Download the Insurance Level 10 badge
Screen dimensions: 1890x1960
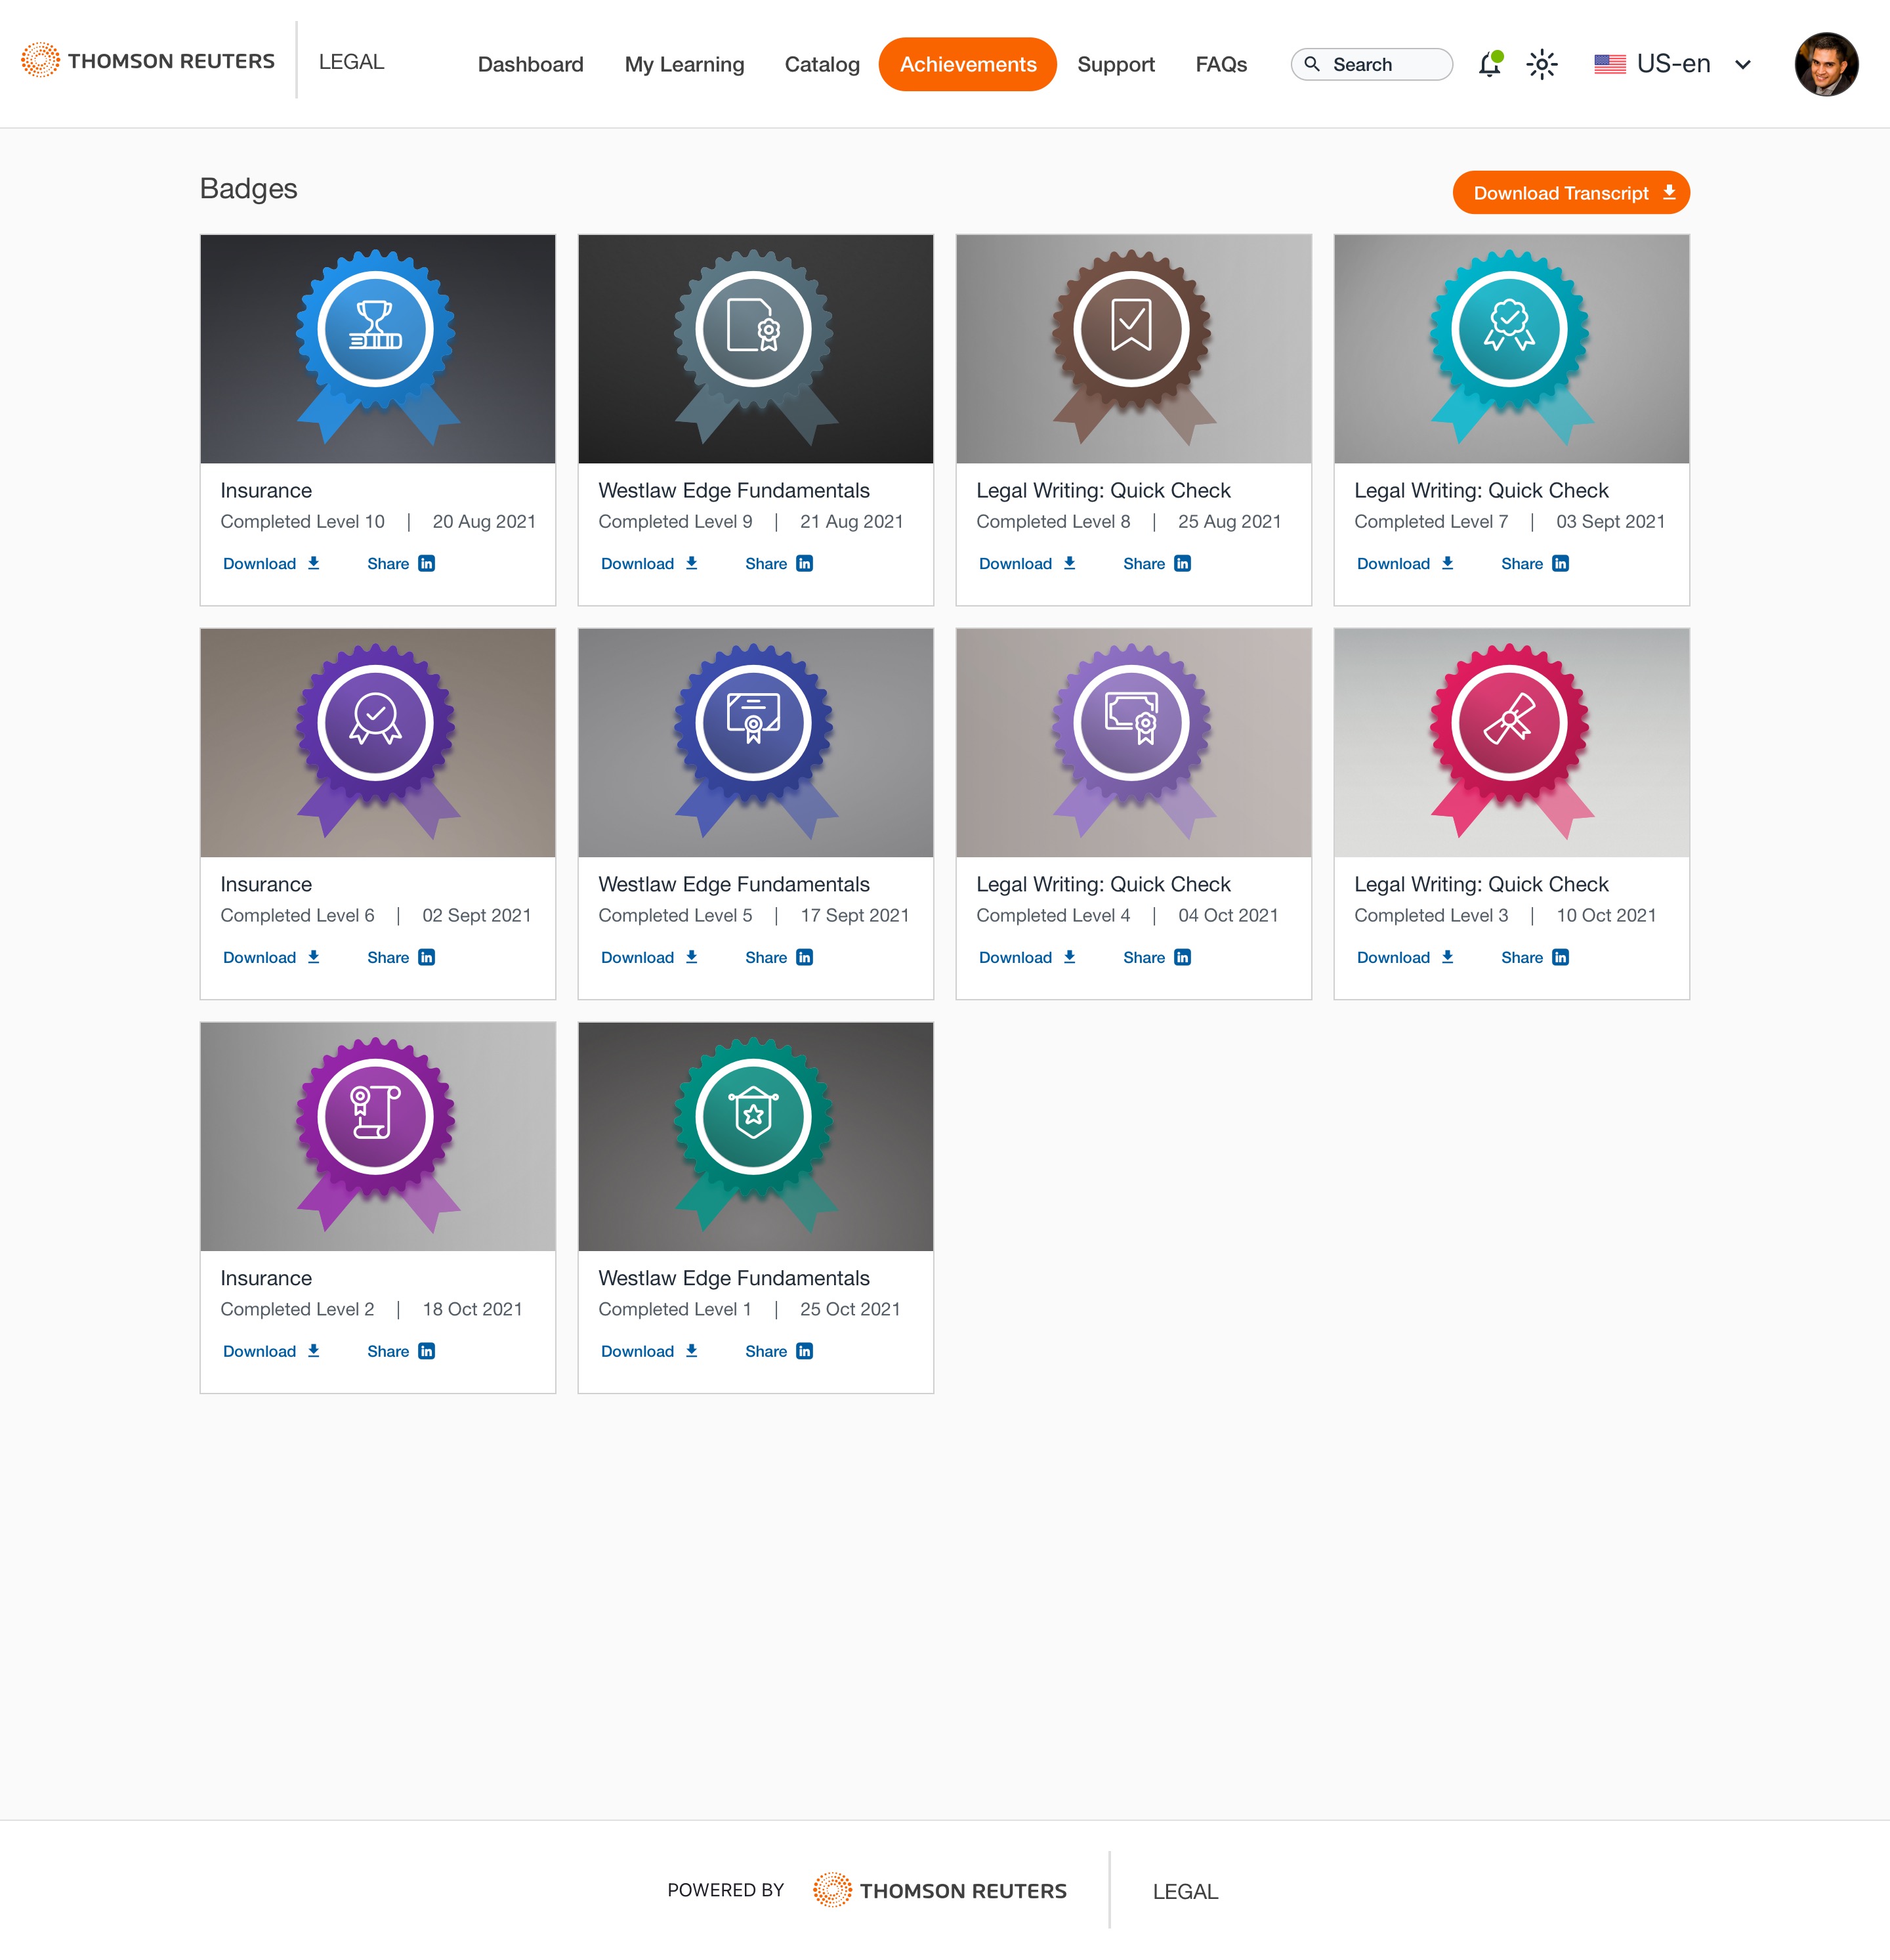(x=271, y=564)
